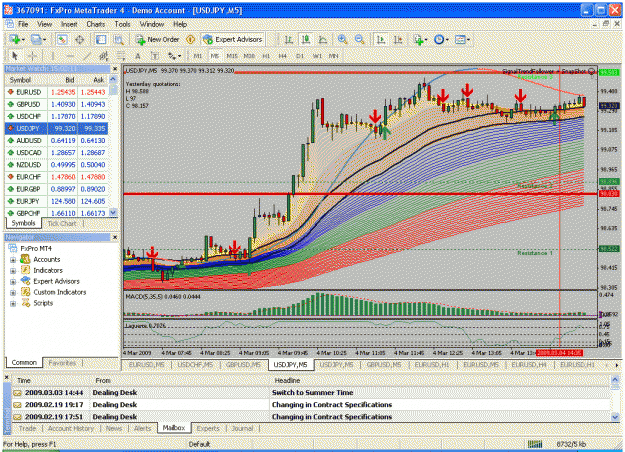The width and height of the screenshot is (625, 452).
Task: Select the Text Label tool
Action: coord(155,56)
